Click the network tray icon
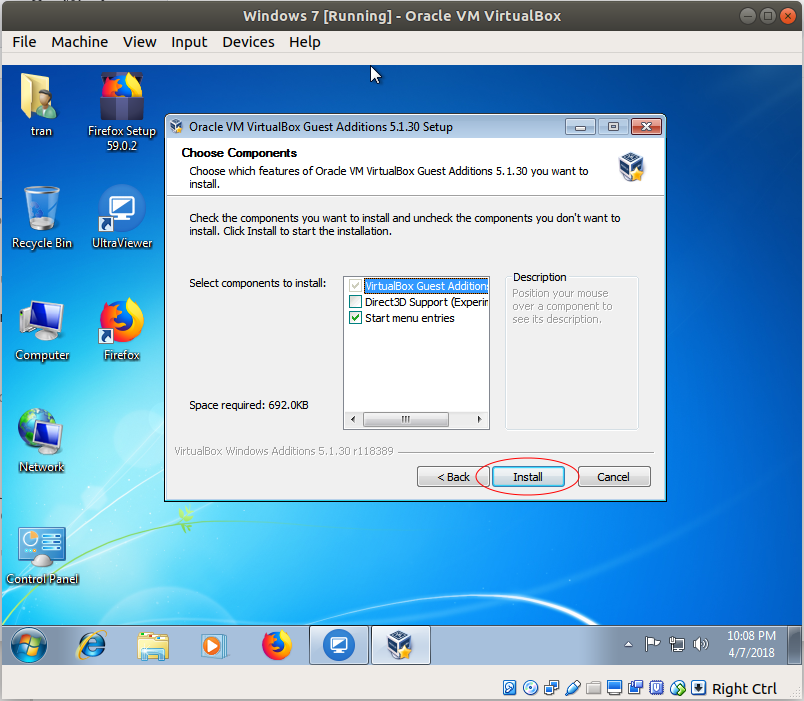Screen dimensions: 804x701 coord(677,644)
